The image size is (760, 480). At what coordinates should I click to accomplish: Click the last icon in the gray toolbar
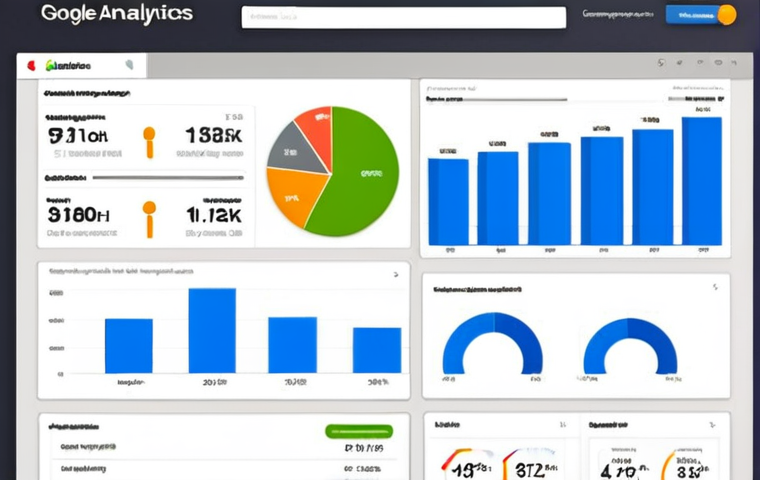(x=734, y=63)
